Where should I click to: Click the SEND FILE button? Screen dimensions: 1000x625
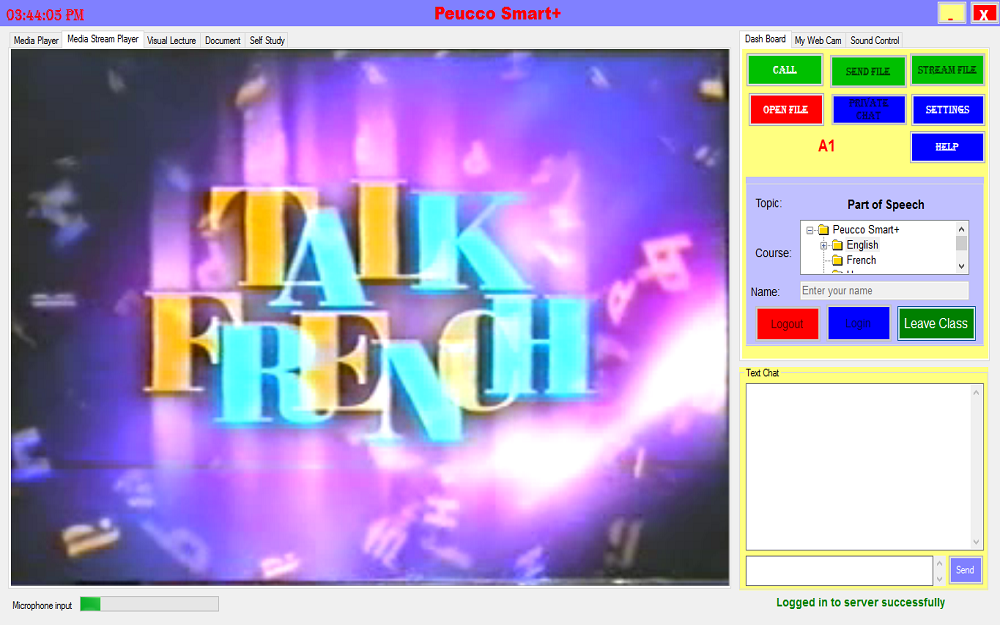coord(868,71)
